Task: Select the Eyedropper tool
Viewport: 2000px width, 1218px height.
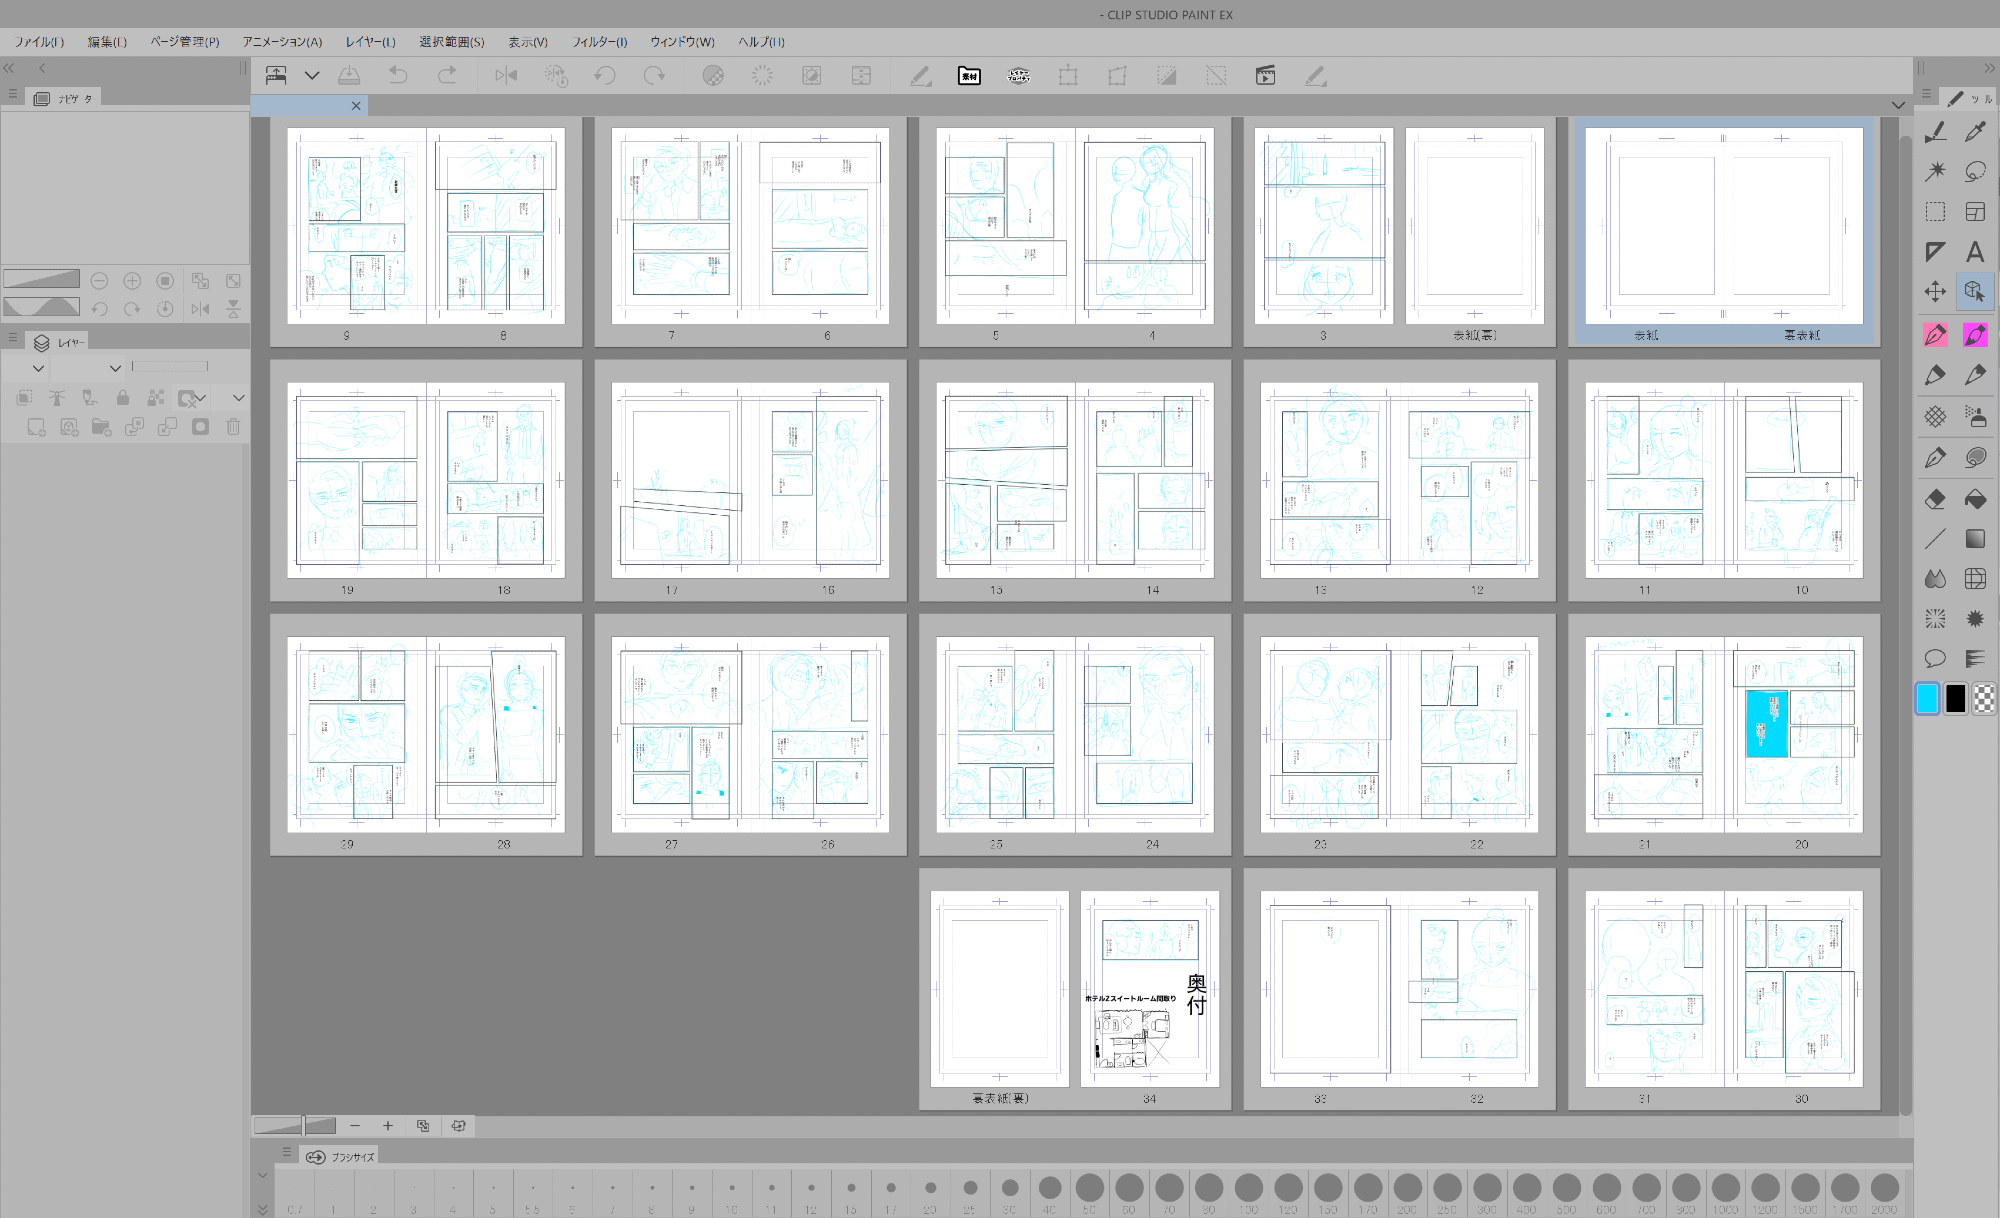Action: coord(1975,132)
